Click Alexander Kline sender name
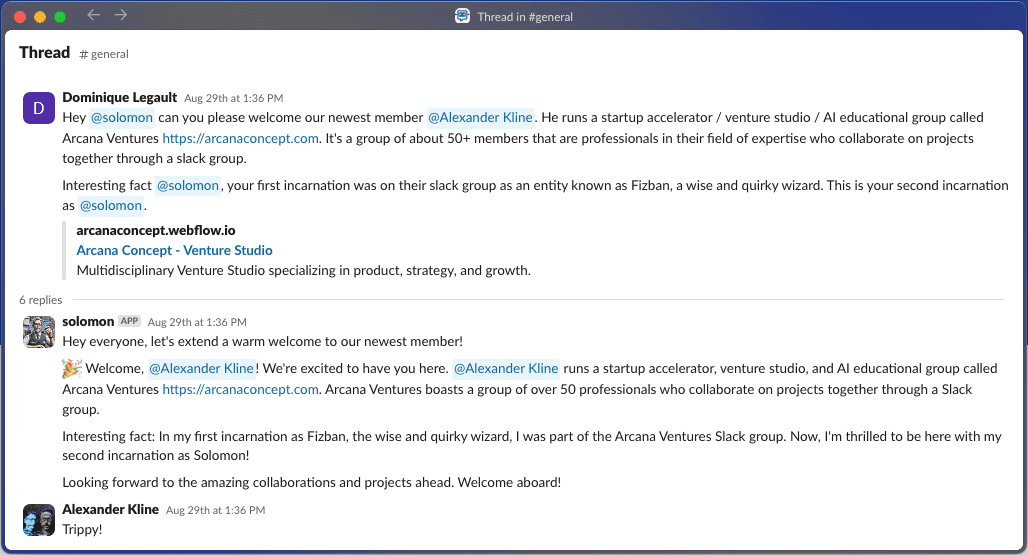Screen dimensions: 1028x555 point(110,510)
